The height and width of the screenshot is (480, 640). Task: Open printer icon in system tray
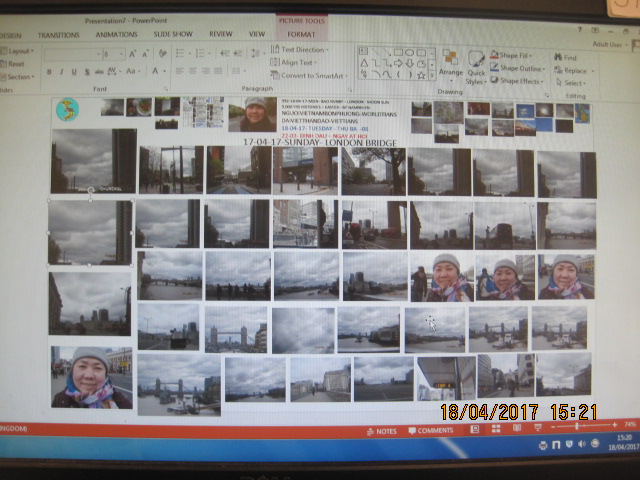point(543,445)
